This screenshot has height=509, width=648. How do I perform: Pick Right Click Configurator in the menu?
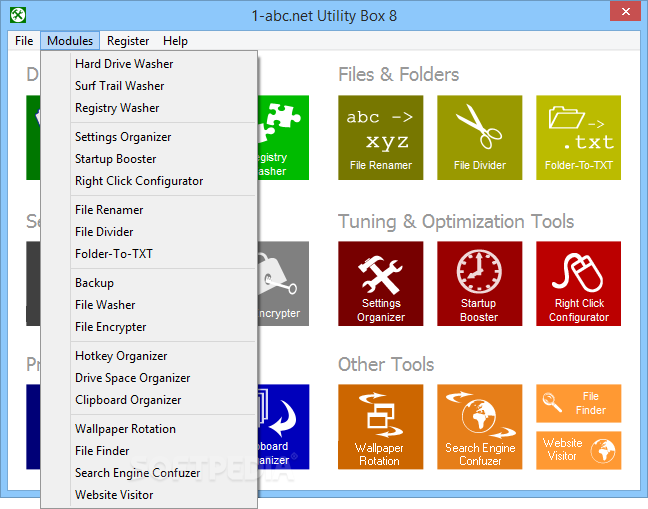point(149,181)
